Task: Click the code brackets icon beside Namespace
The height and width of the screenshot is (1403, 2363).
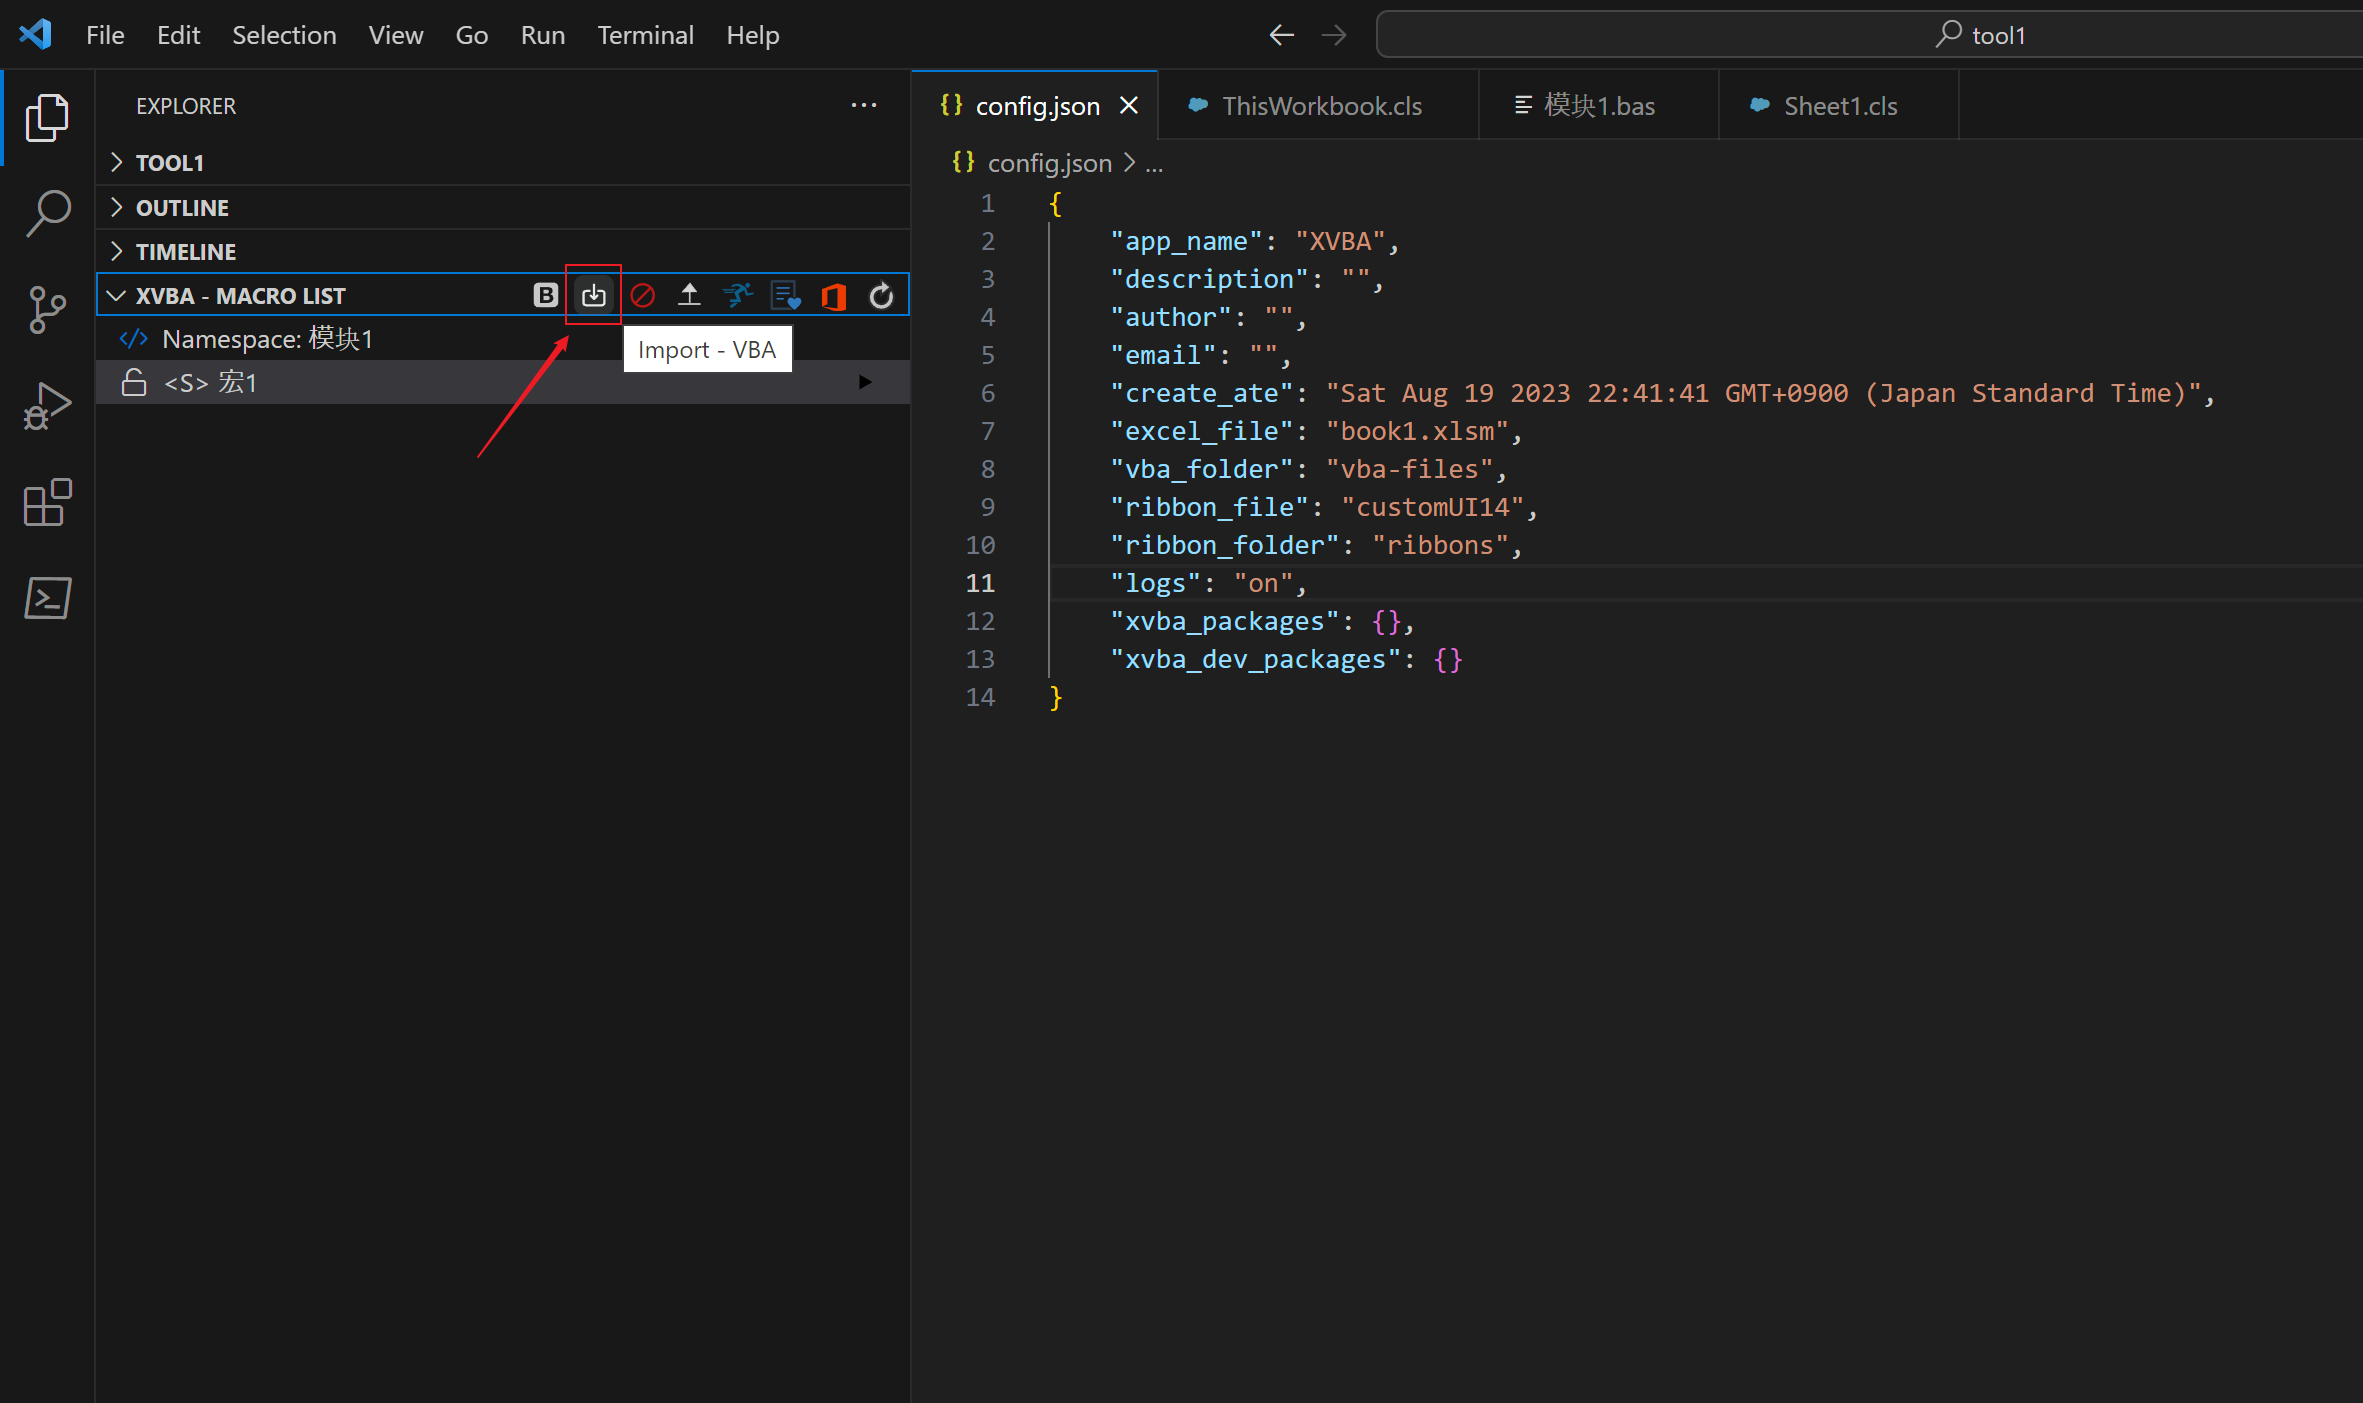Action: pos(134,339)
